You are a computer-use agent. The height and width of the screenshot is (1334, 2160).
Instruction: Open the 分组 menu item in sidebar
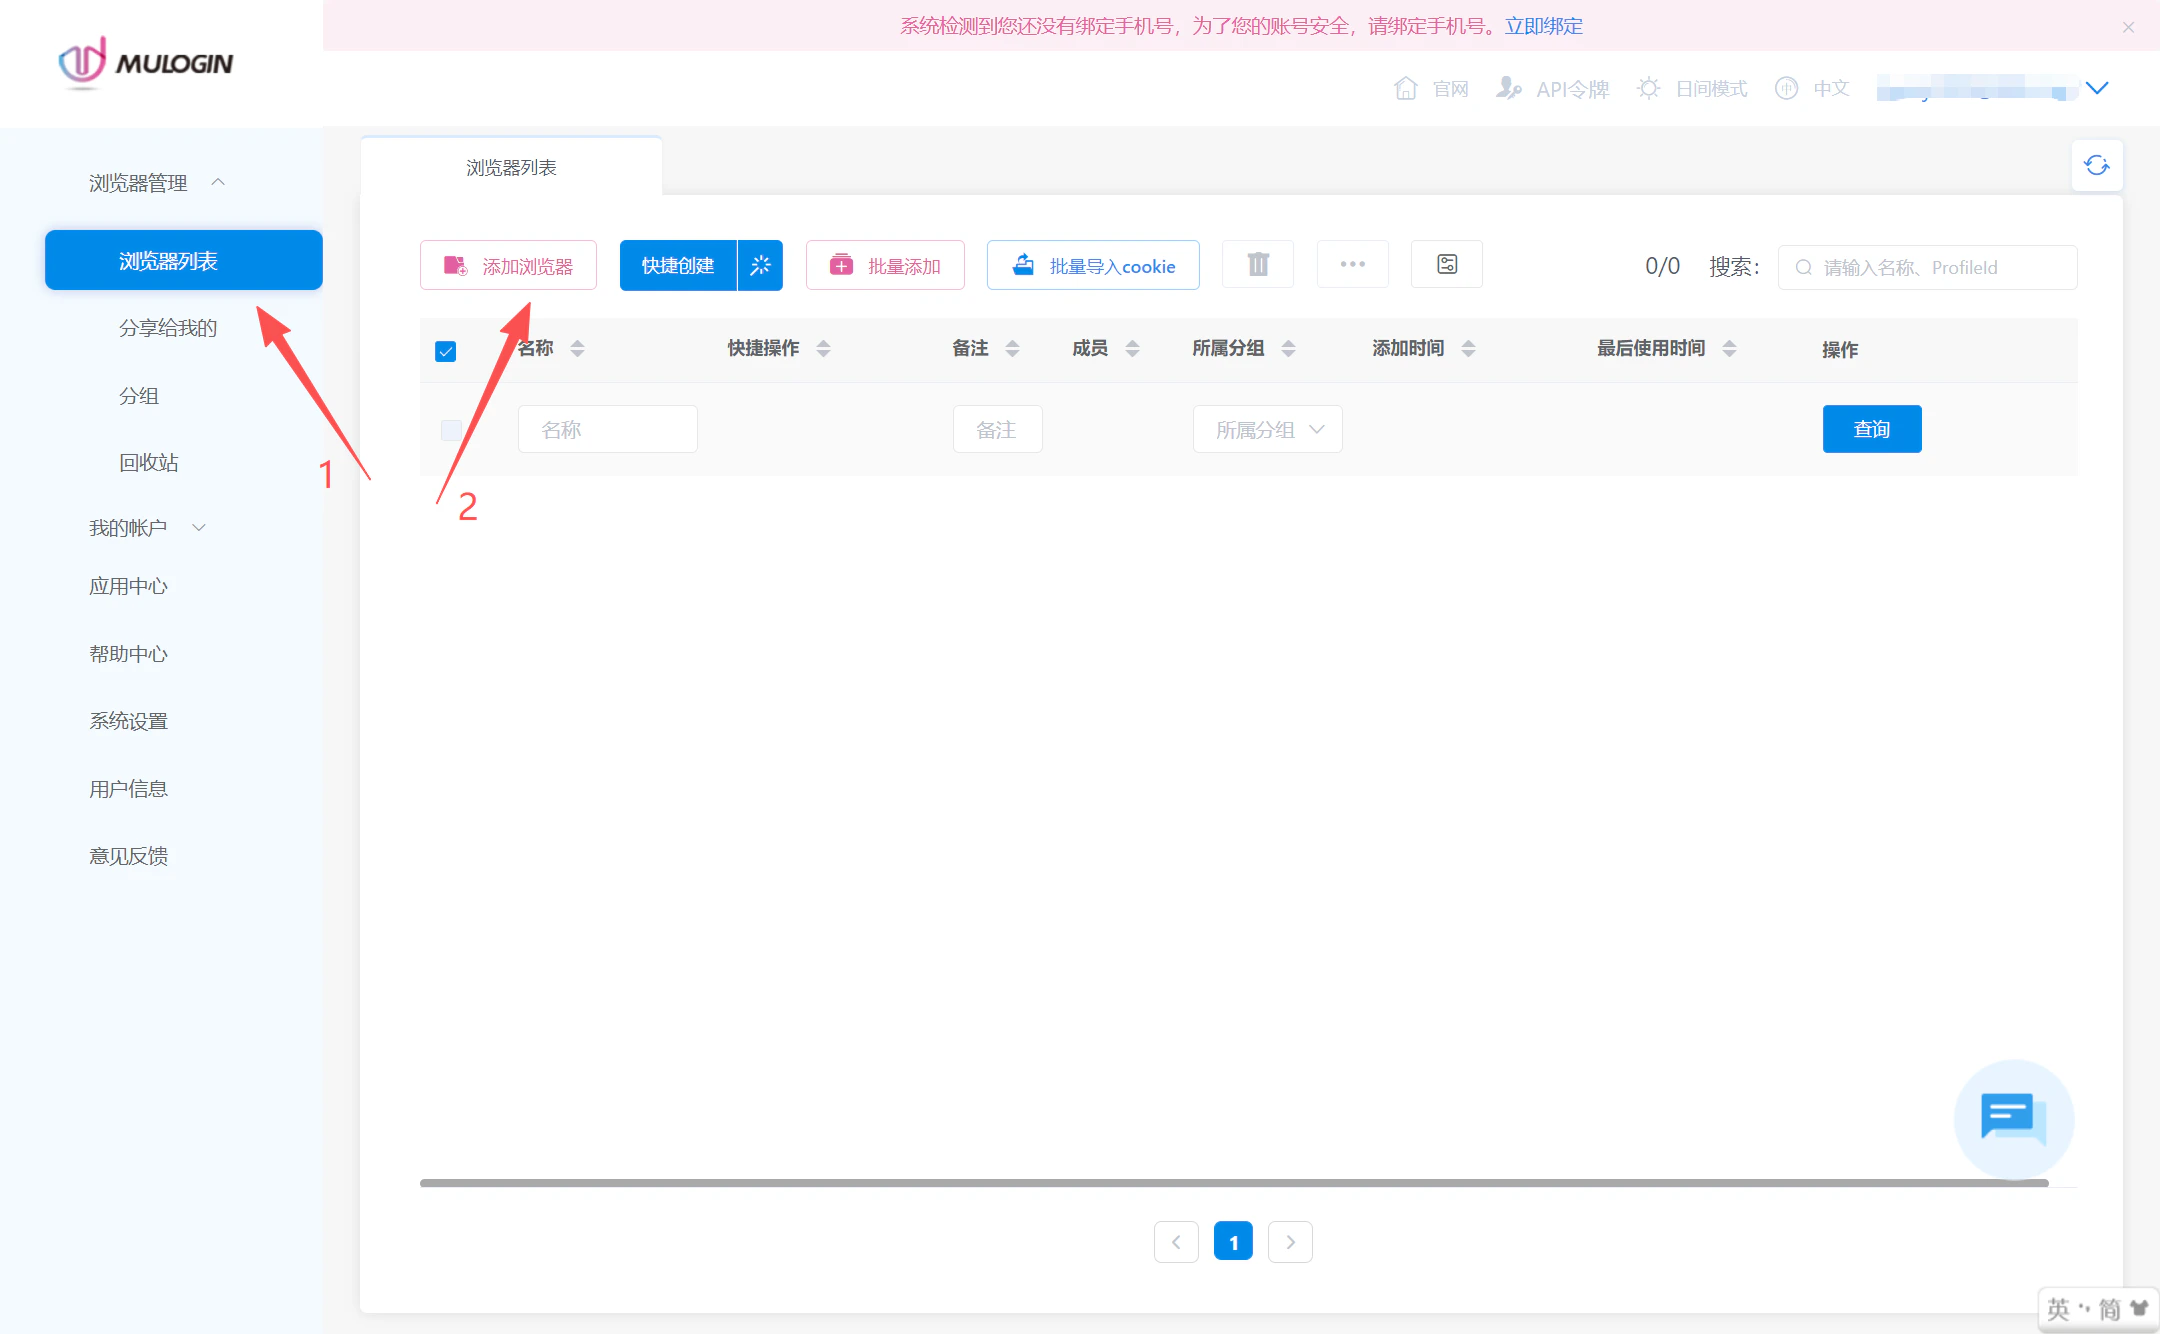pos(140,396)
